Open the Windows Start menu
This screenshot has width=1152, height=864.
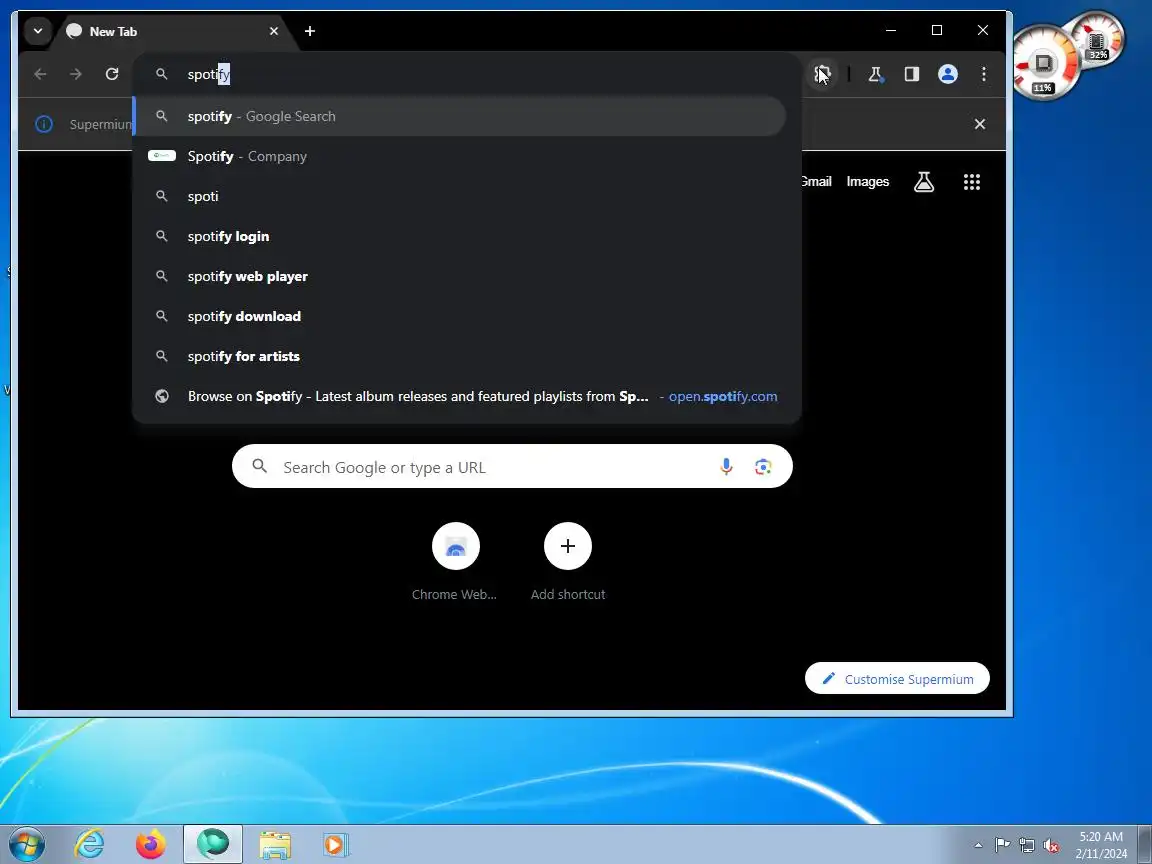(x=27, y=844)
